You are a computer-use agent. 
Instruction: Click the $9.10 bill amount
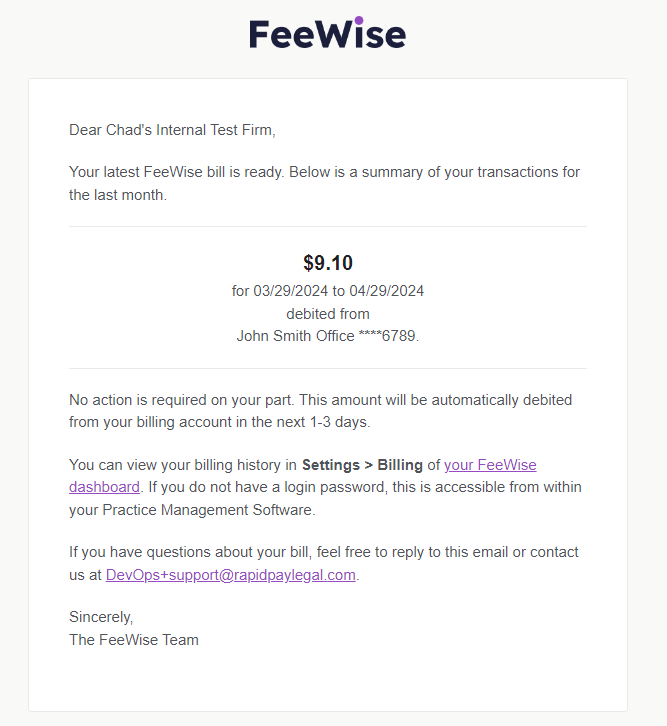(x=328, y=263)
